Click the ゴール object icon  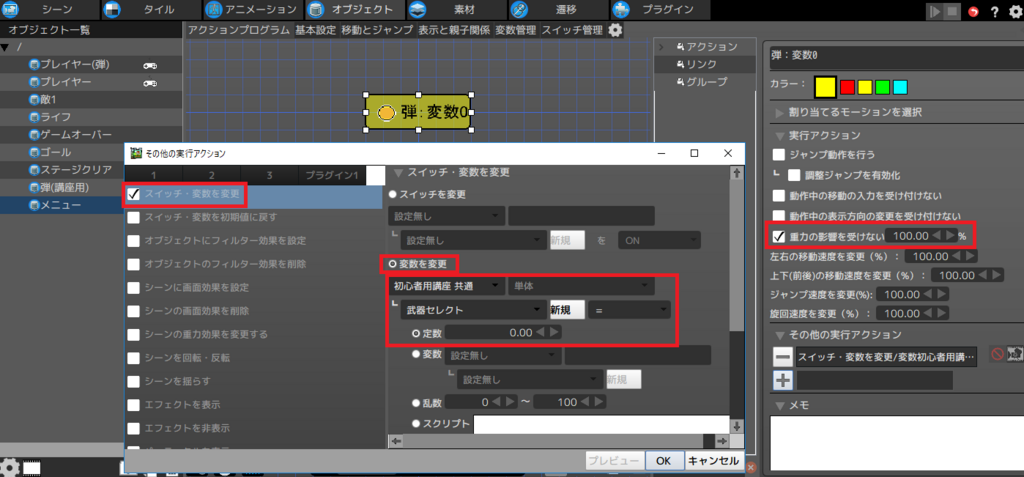pos(34,152)
